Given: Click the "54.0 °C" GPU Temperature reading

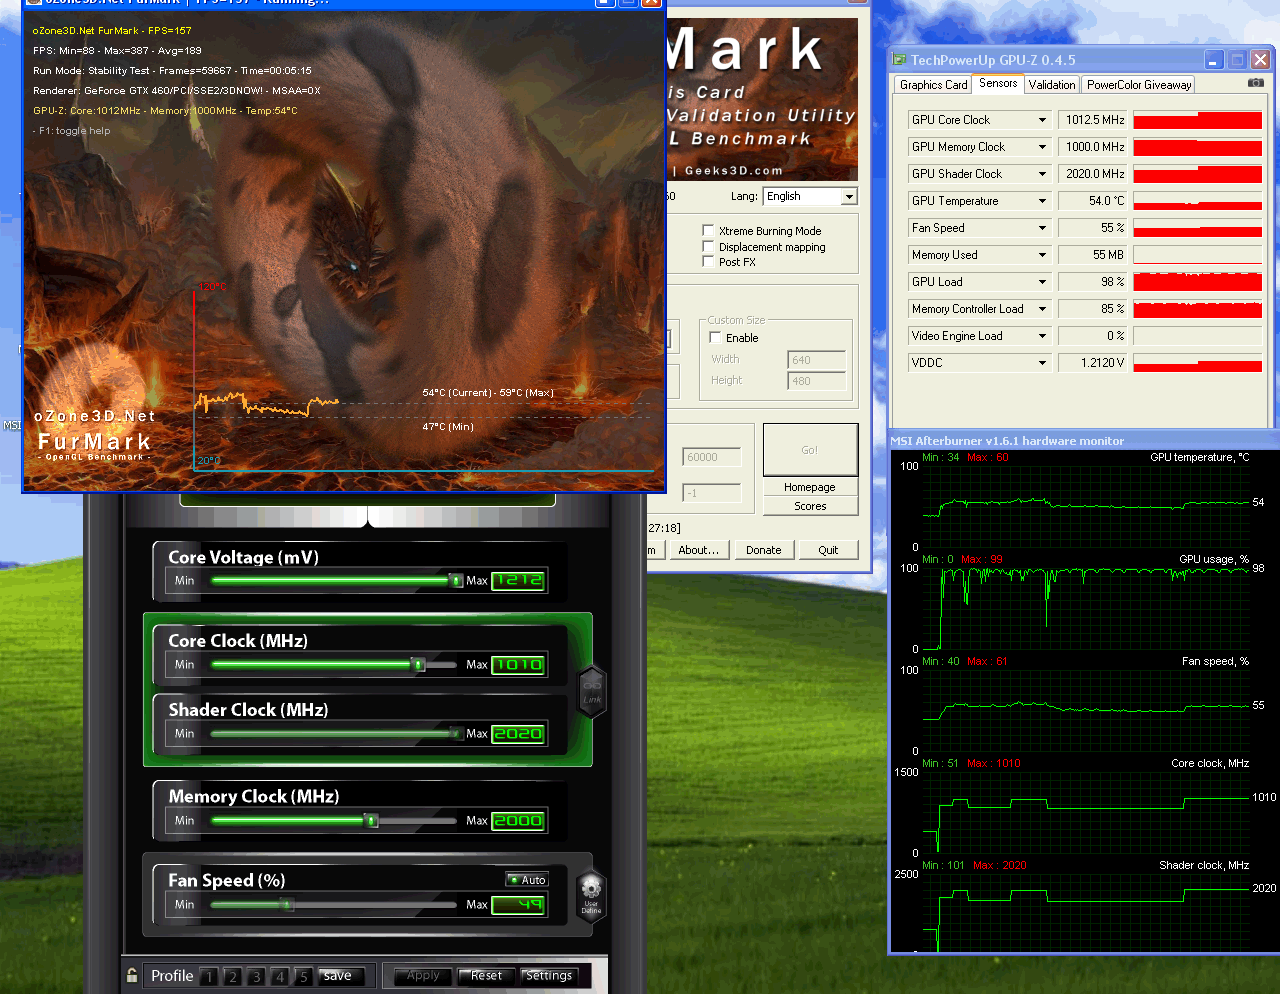Looking at the screenshot, I should pos(1092,201).
